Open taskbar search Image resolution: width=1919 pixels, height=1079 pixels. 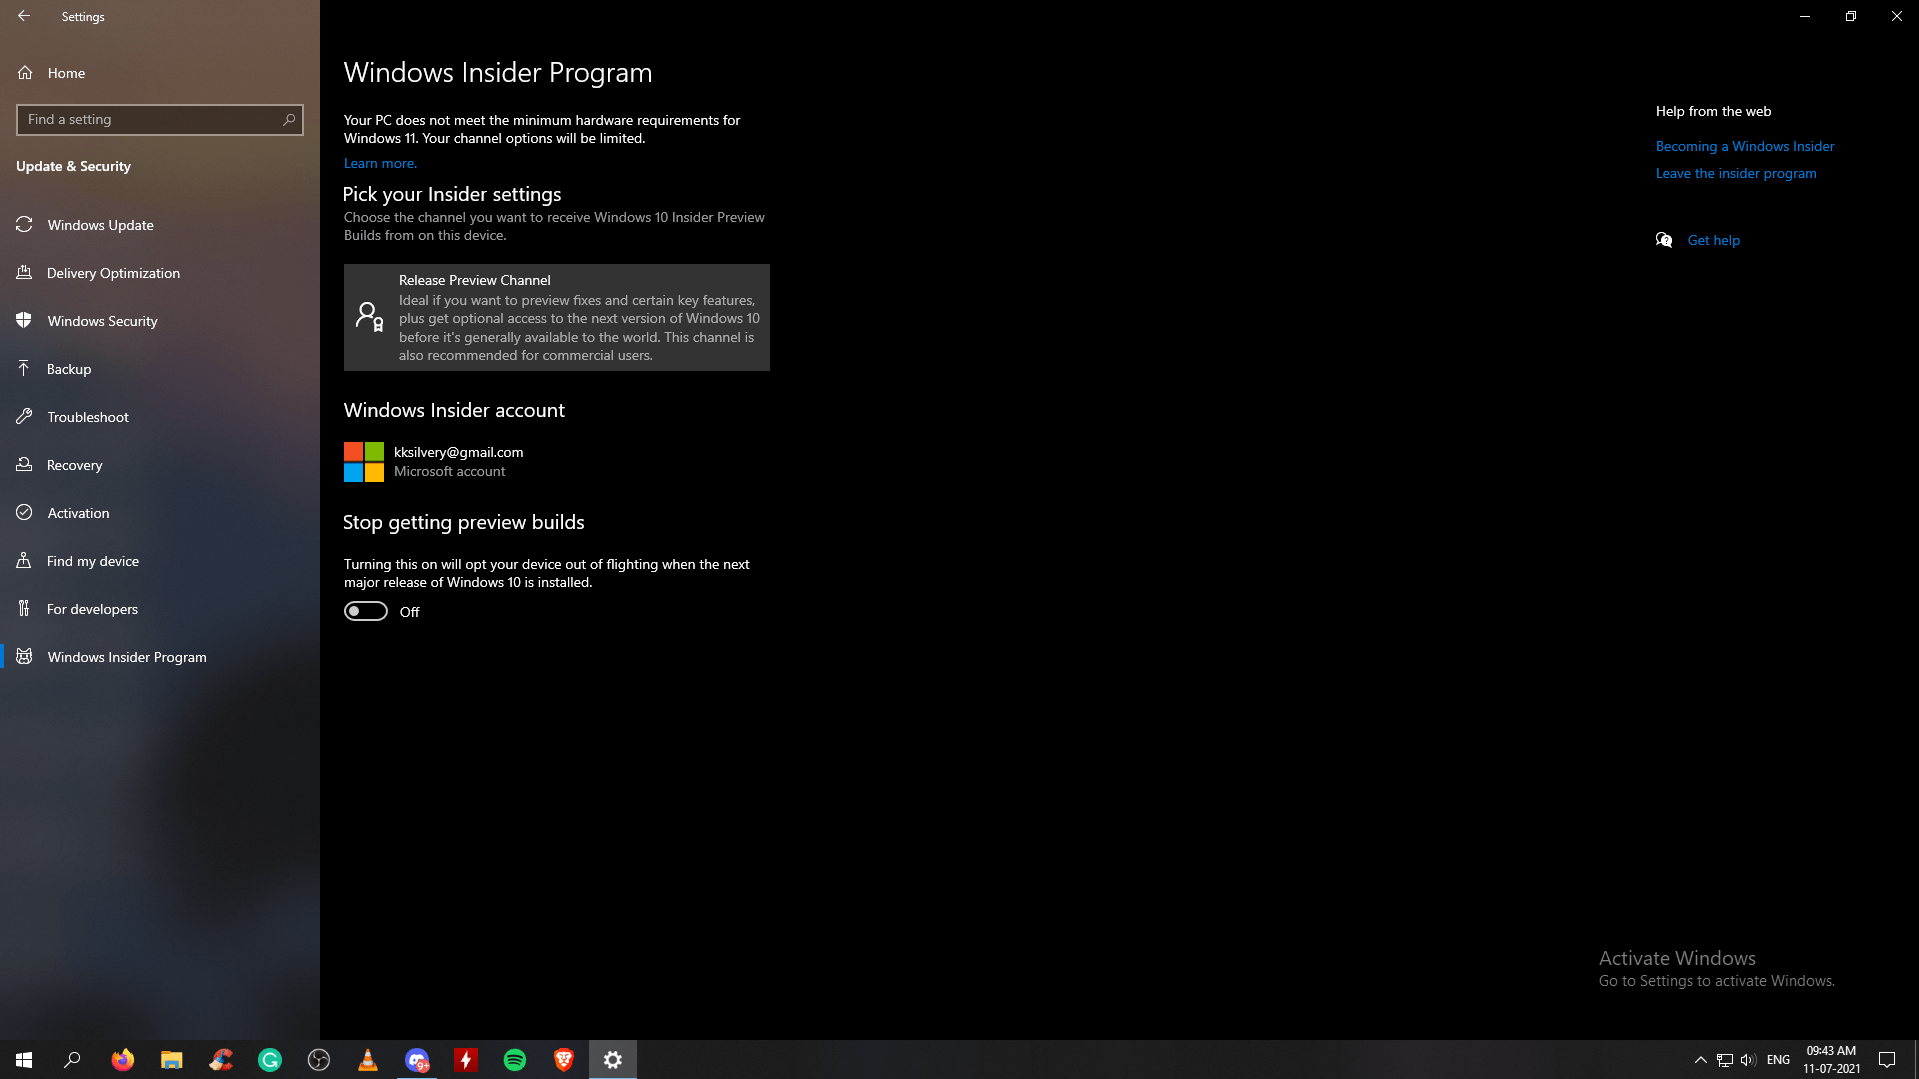coord(72,1060)
